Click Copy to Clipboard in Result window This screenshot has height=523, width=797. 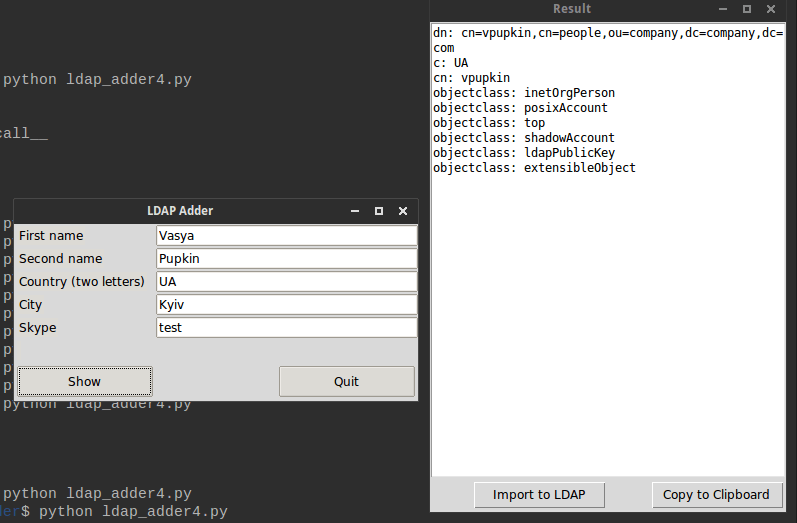click(717, 495)
